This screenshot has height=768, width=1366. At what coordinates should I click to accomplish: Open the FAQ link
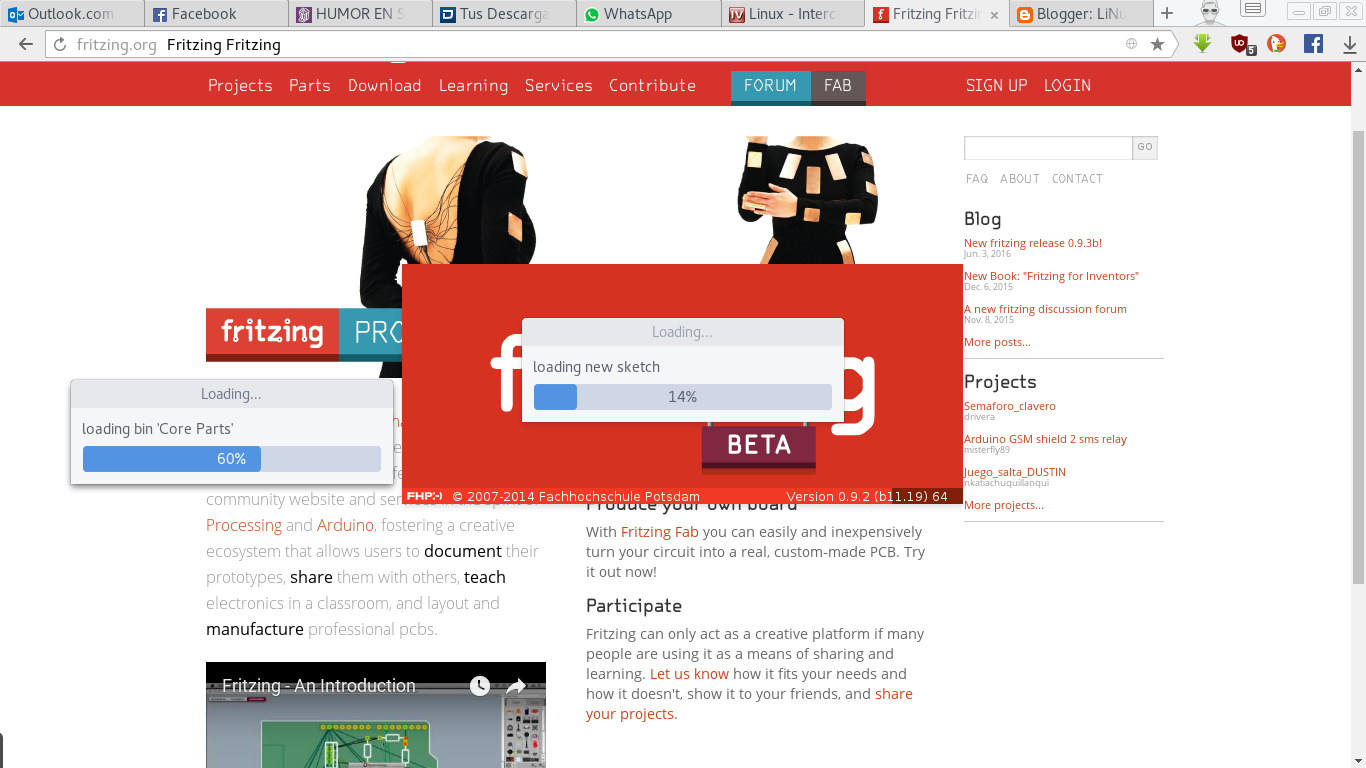click(977, 179)
